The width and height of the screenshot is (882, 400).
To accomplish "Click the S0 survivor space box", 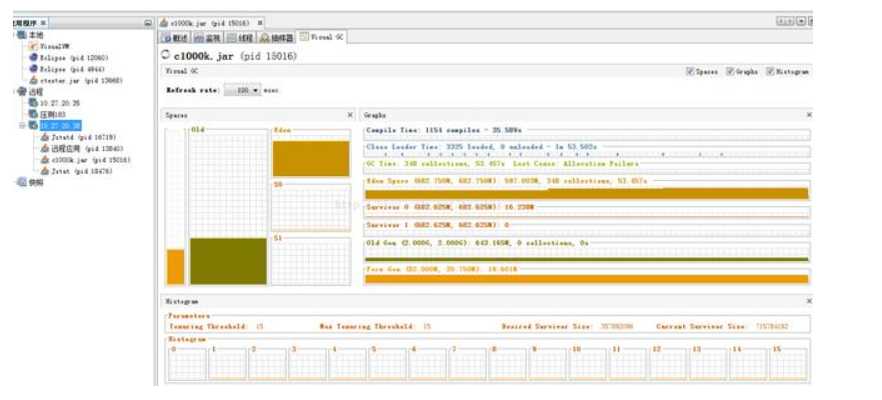I will tap(311, 207).
